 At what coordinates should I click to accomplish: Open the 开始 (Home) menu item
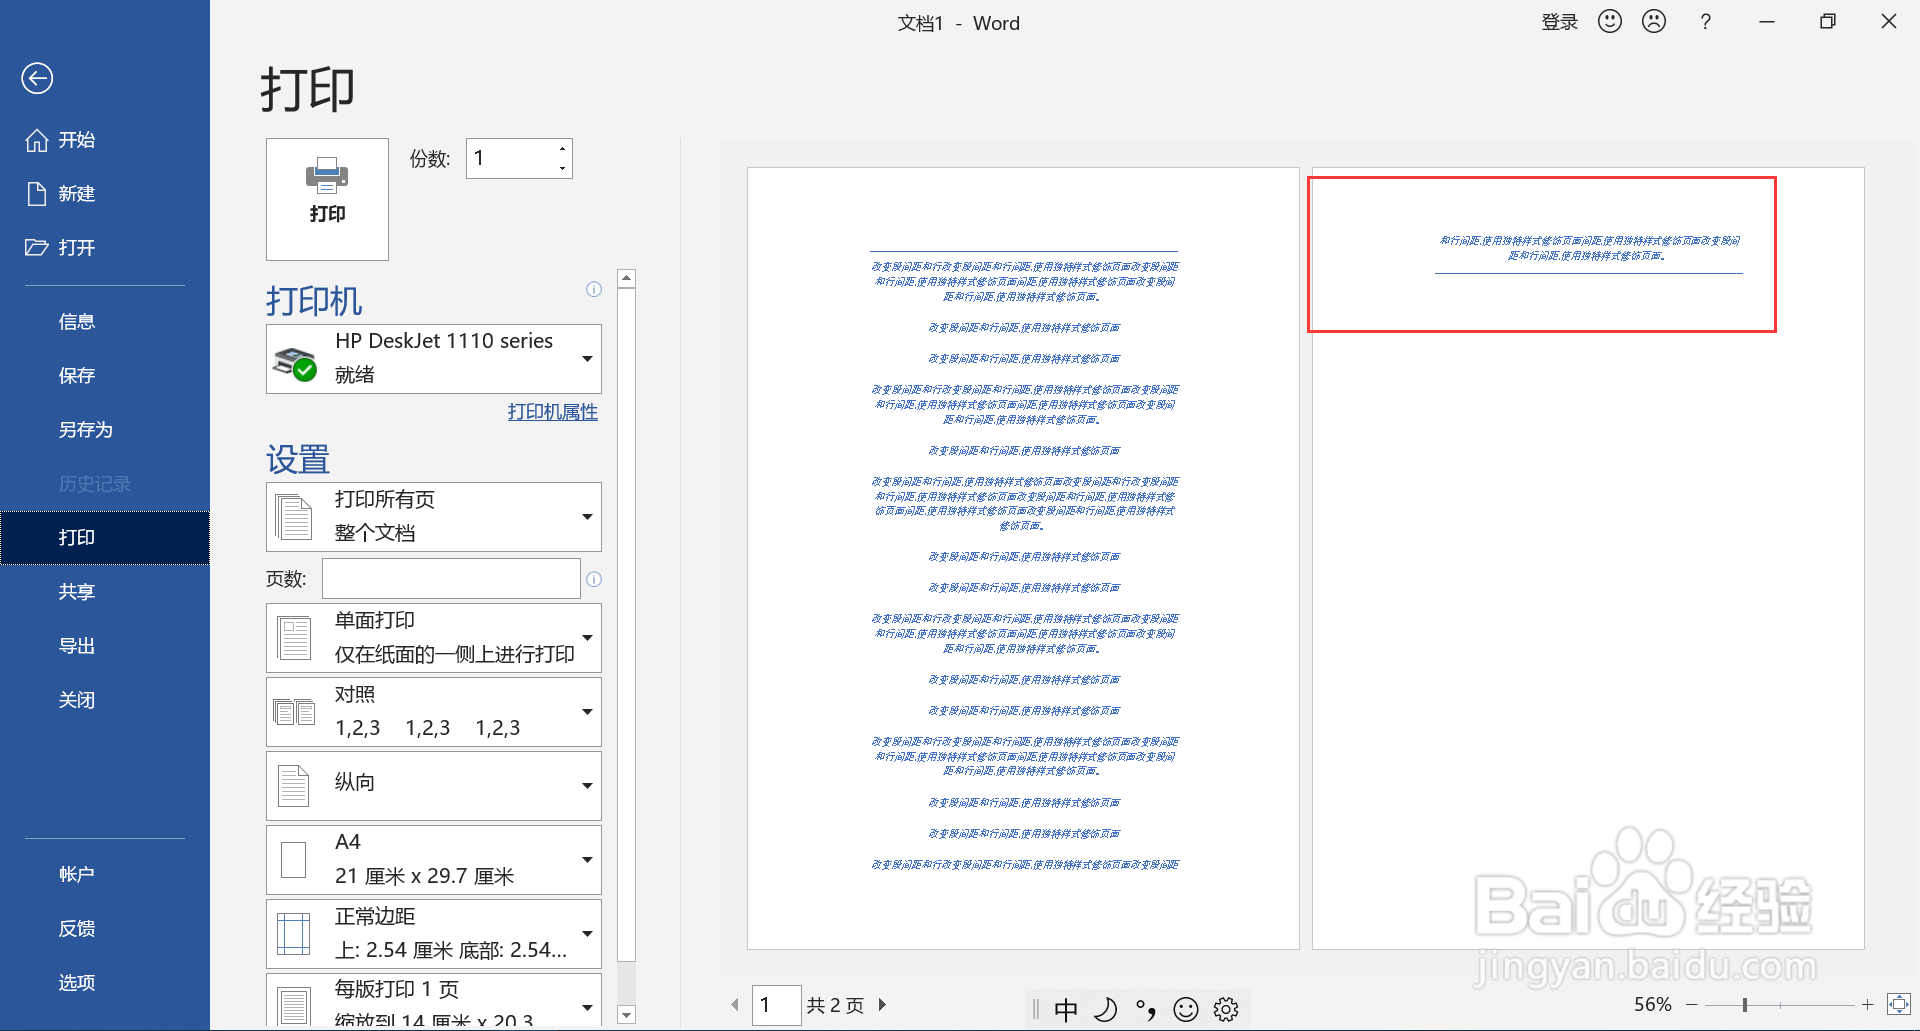(105, 140)
